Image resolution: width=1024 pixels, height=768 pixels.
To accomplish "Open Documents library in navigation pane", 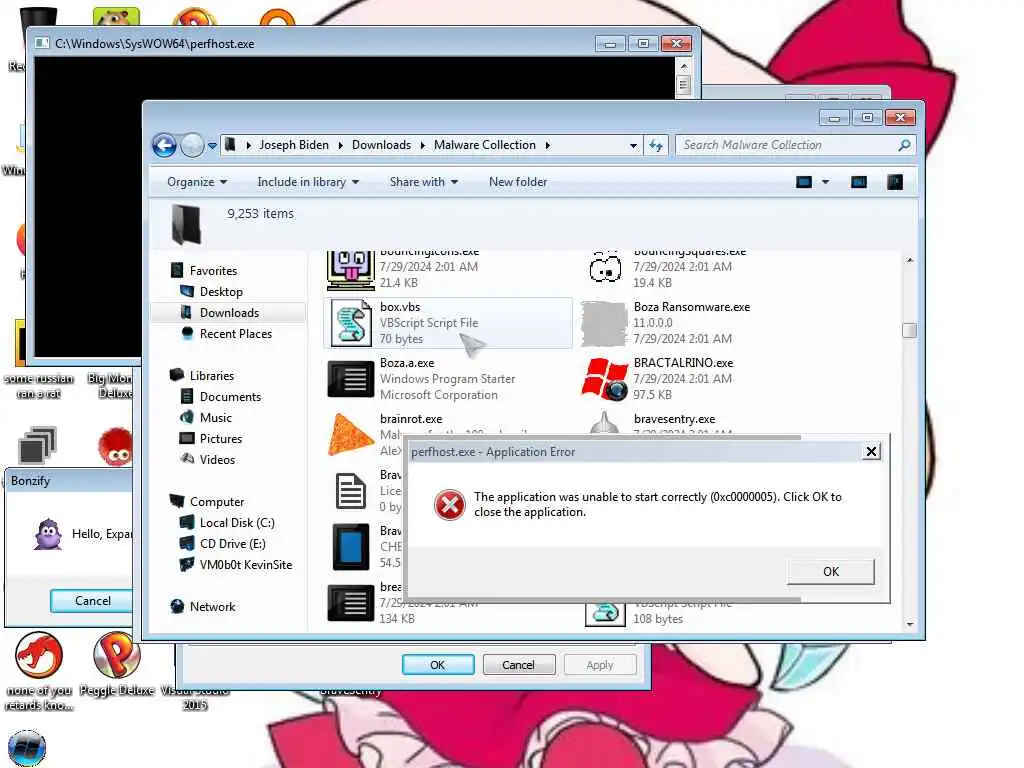I will coord(230,396).
